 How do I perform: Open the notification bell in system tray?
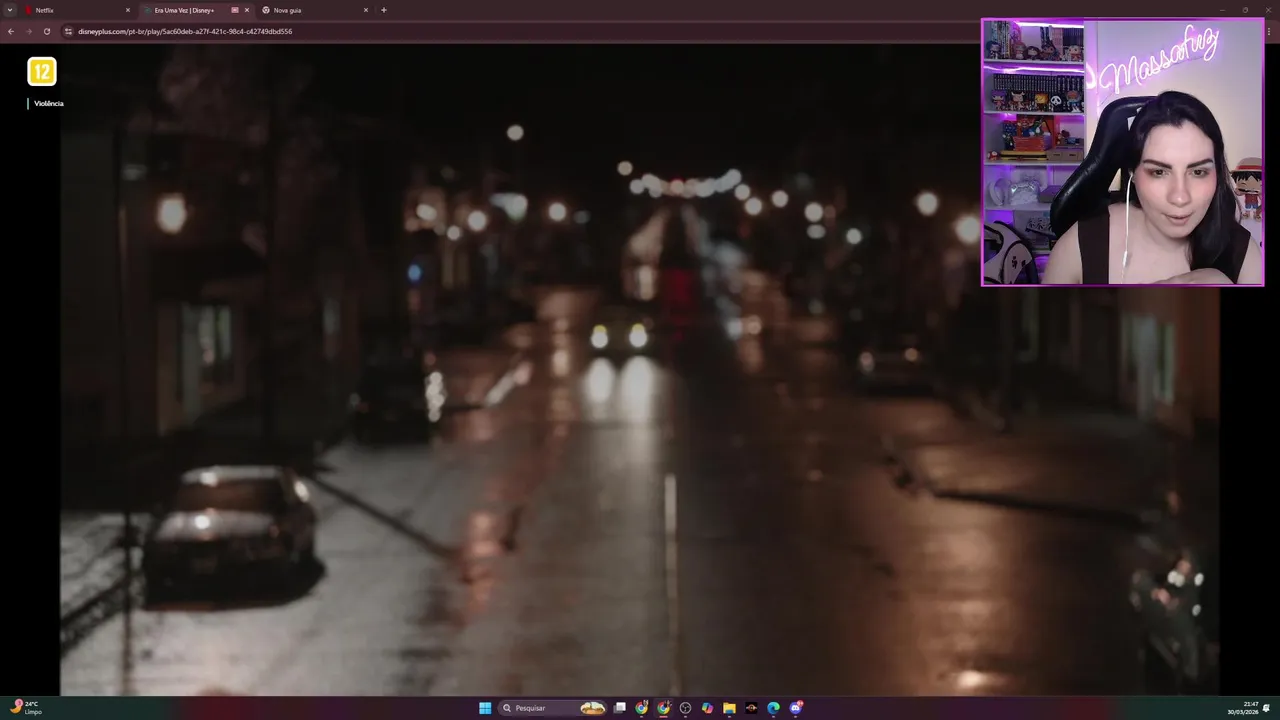click(1267, 708)
